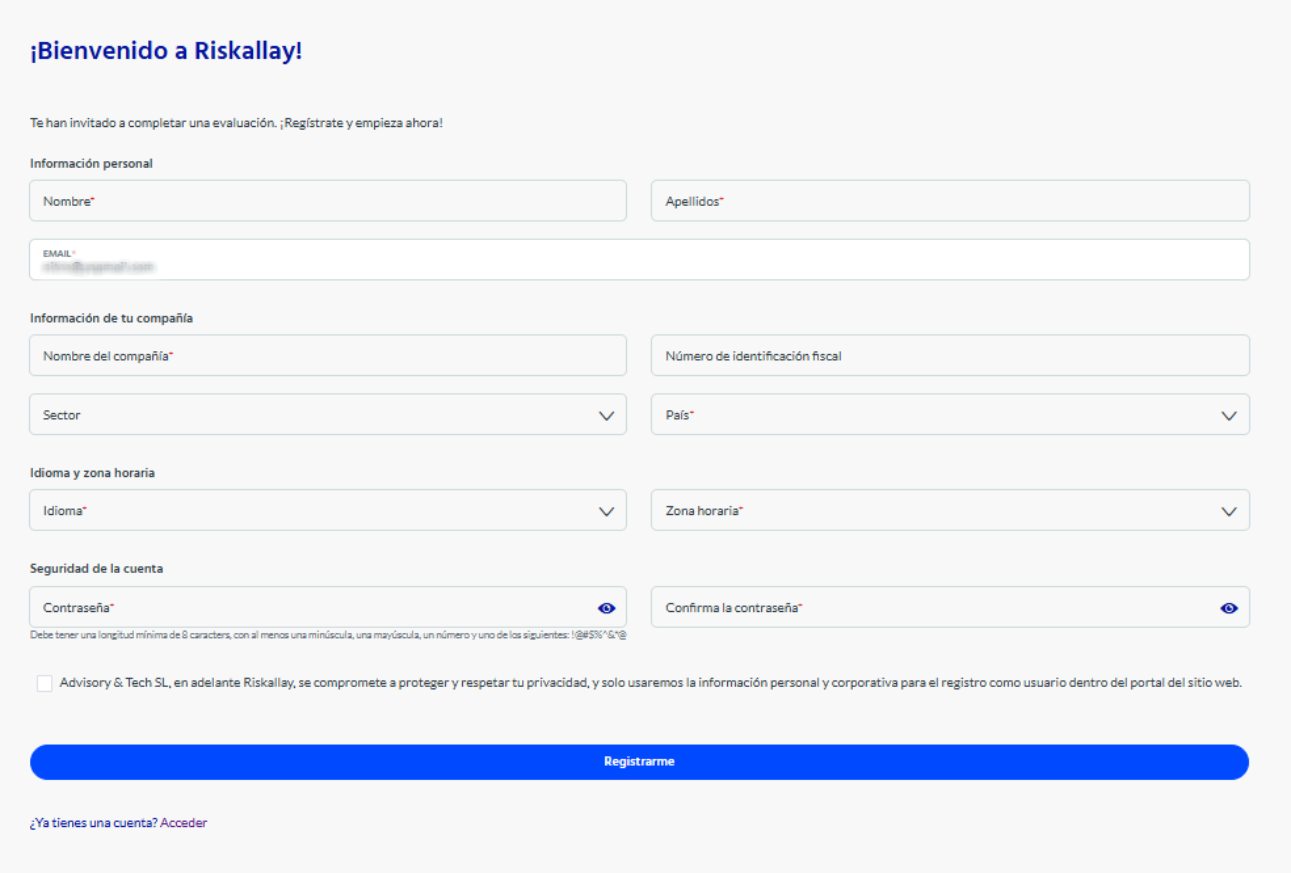Click the Idioma y zona horaria label
This screenshot has height=873, width=1291.
92,473
